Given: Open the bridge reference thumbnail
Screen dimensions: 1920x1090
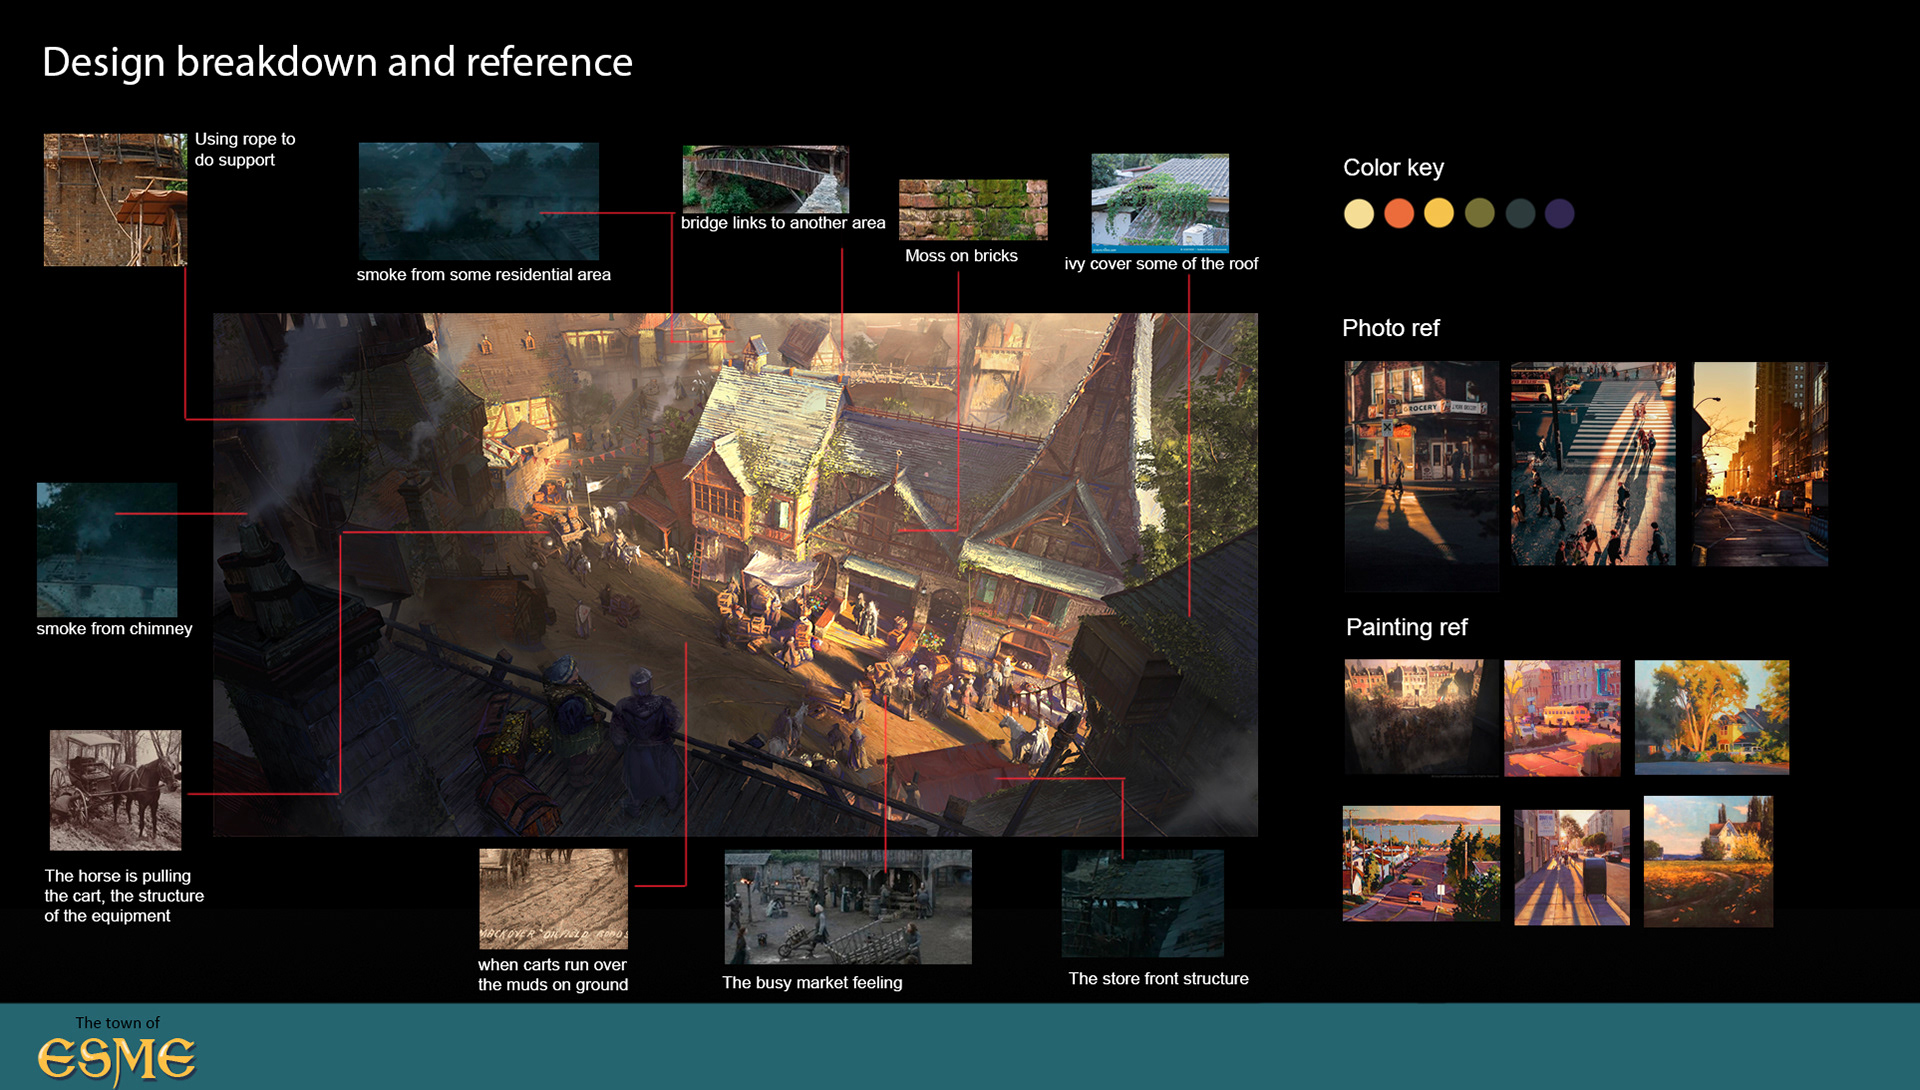Looking at the screenshot, I should click(765, 179).
